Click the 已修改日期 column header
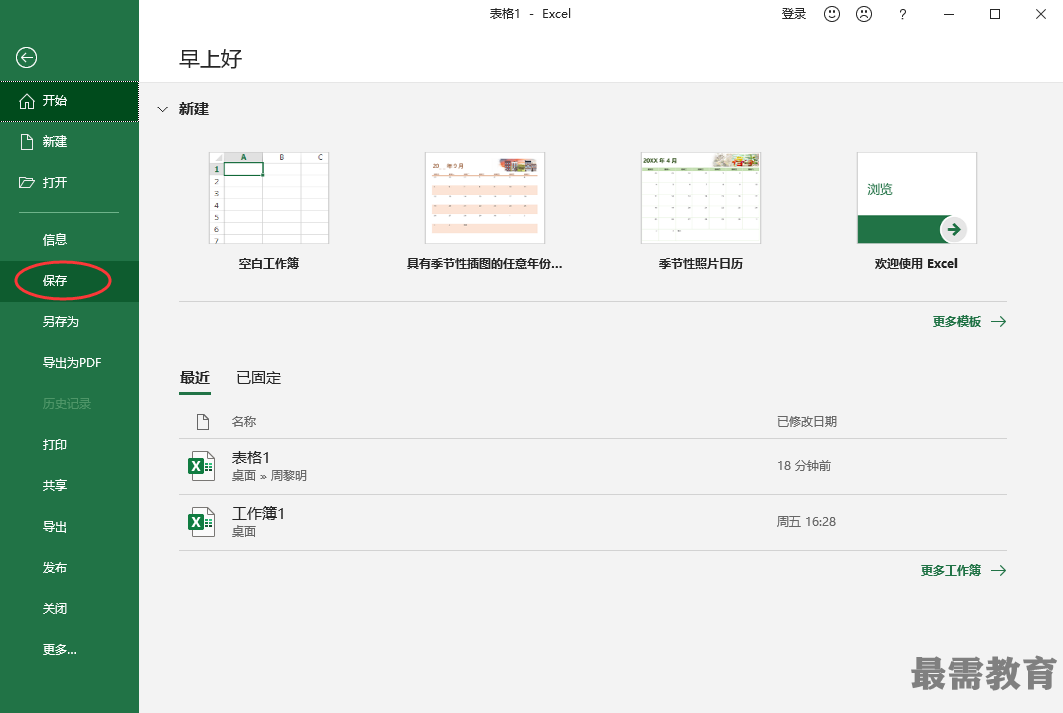 click(807, 422)
